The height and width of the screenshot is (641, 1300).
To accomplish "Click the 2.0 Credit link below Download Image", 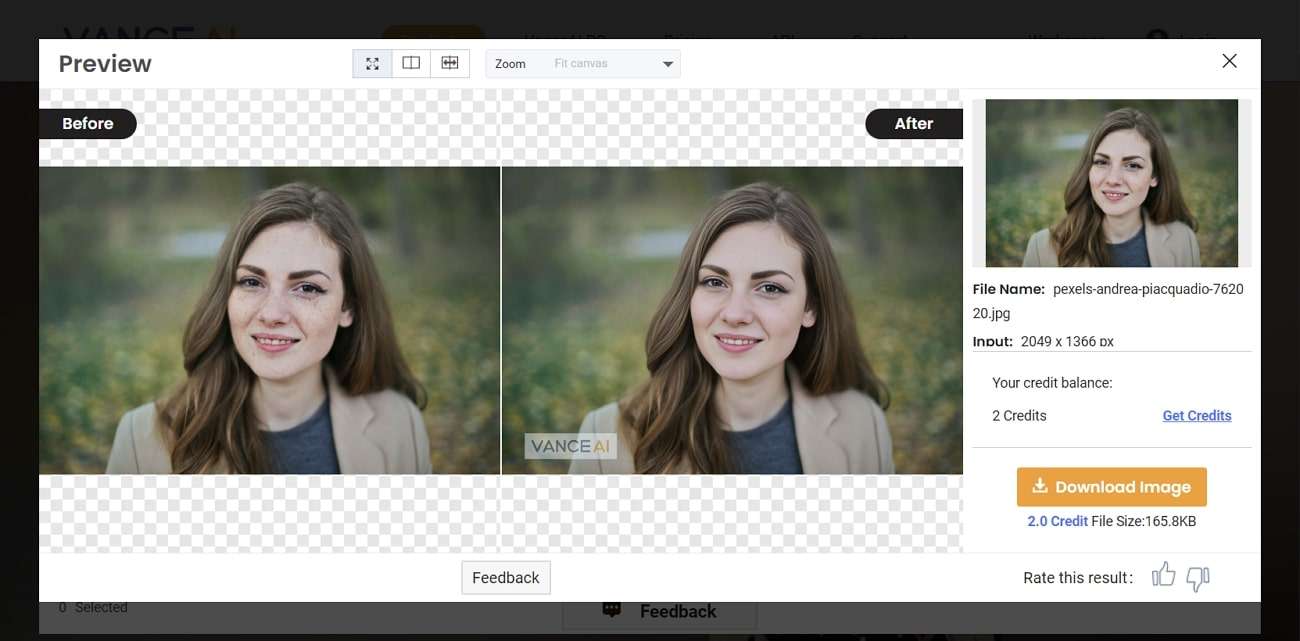I will point(1056,521).
